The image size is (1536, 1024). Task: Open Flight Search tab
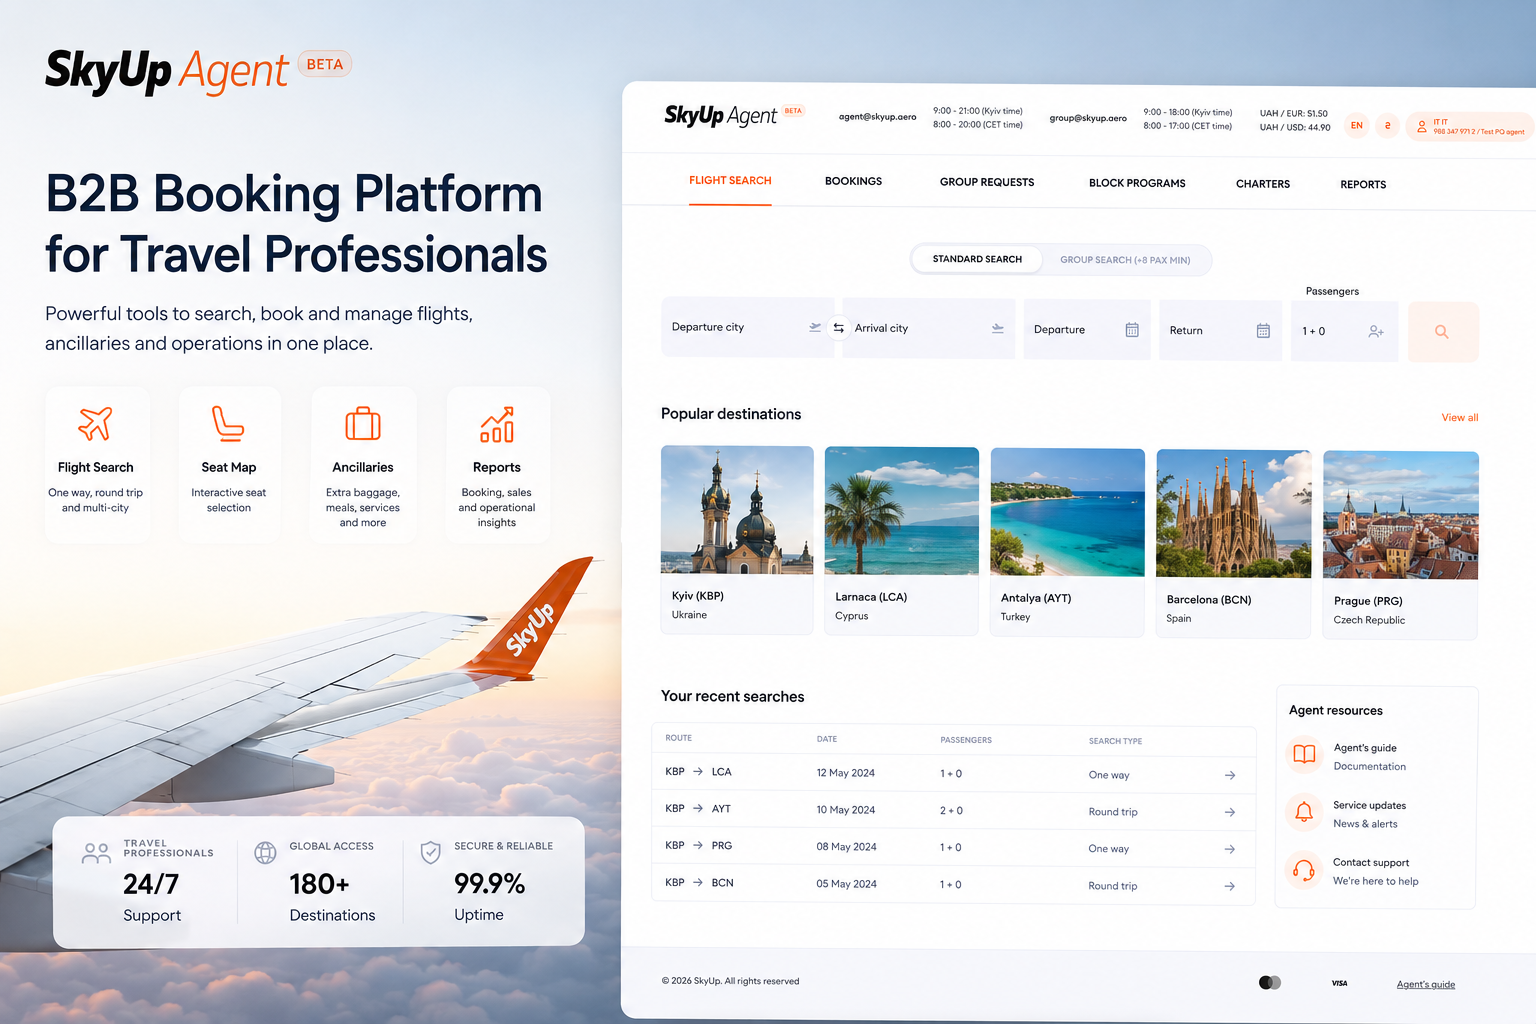pyautogui.click(x=730, y=181)
